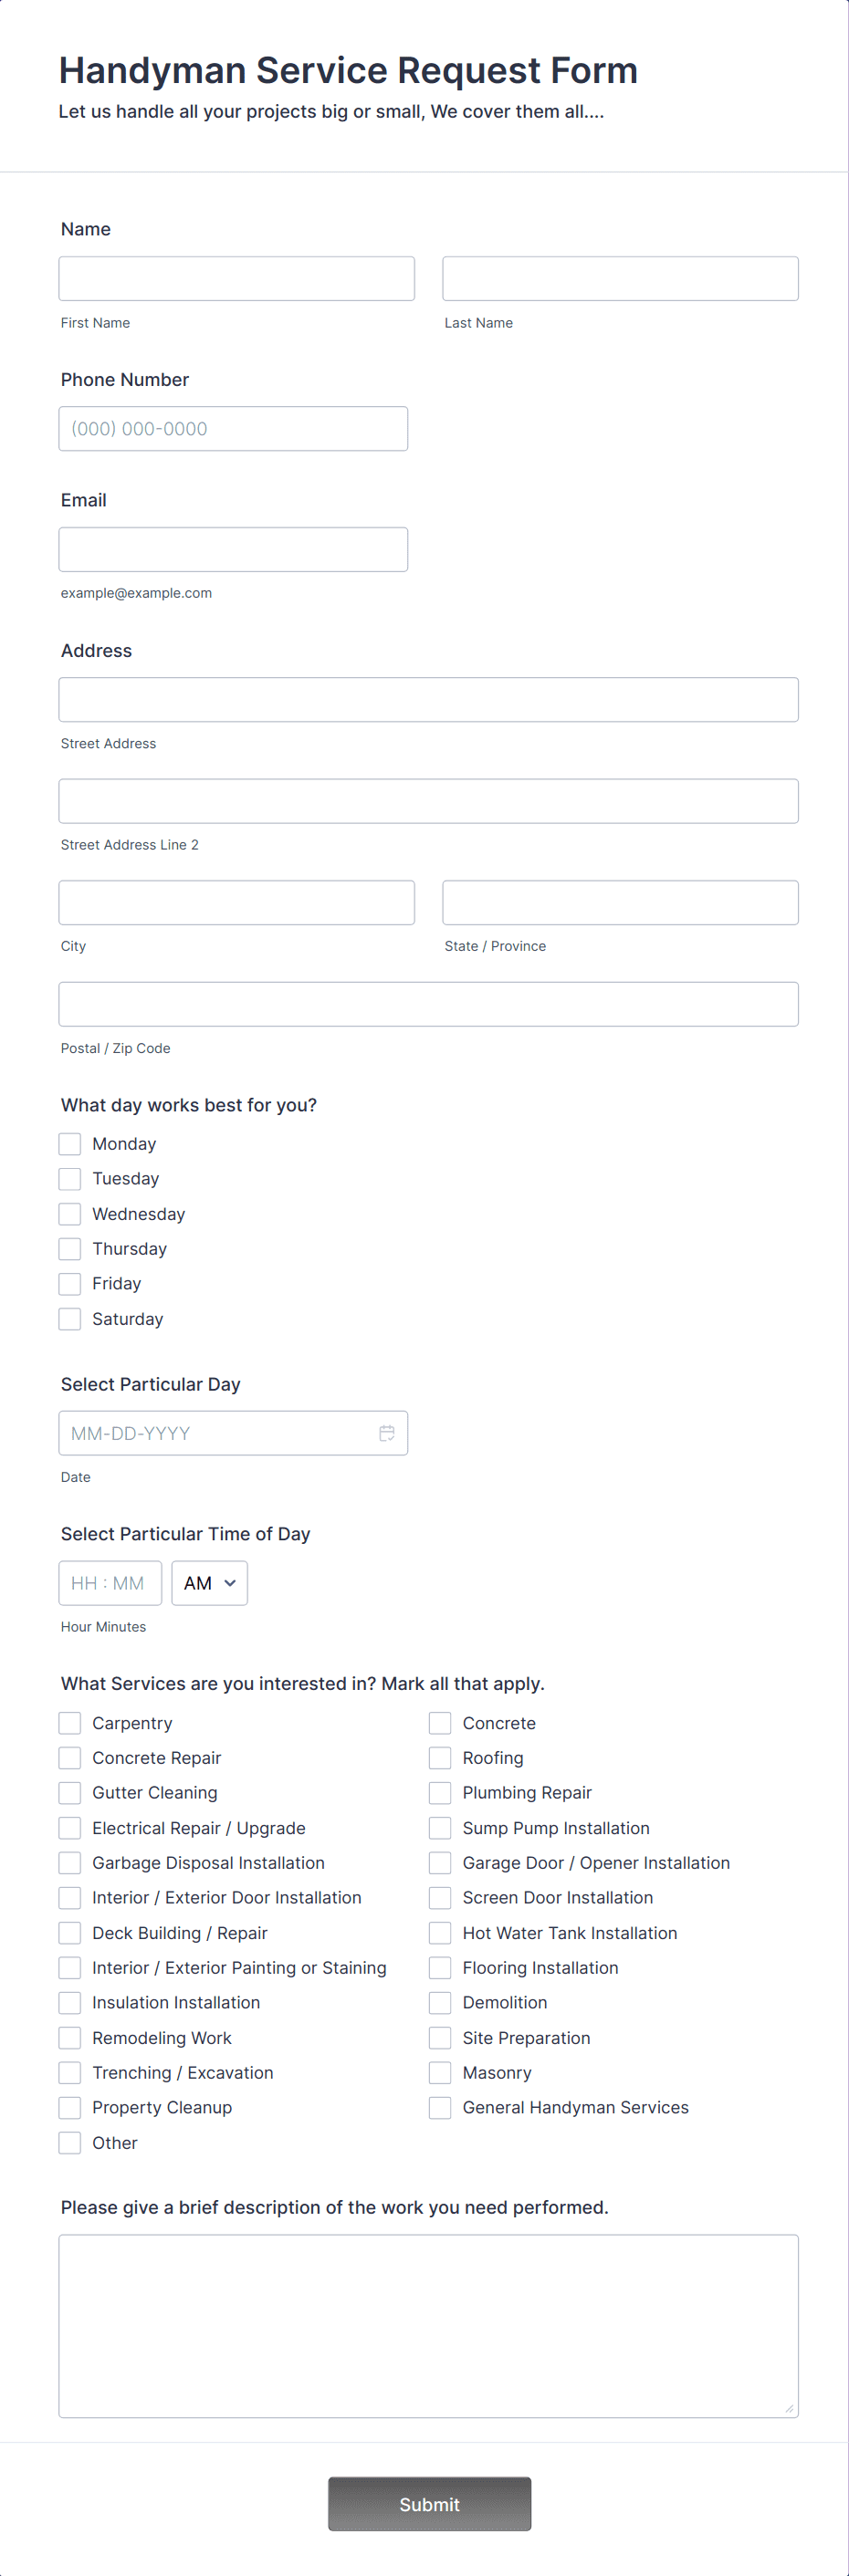
Task: Click the Submit button
Action: [x=428, y=2504]
